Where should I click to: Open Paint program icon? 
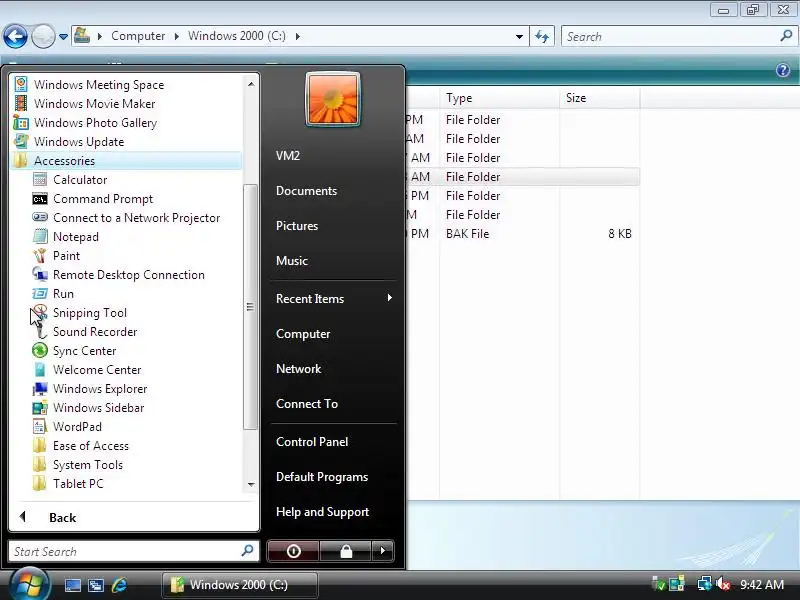tap(40, 256)
